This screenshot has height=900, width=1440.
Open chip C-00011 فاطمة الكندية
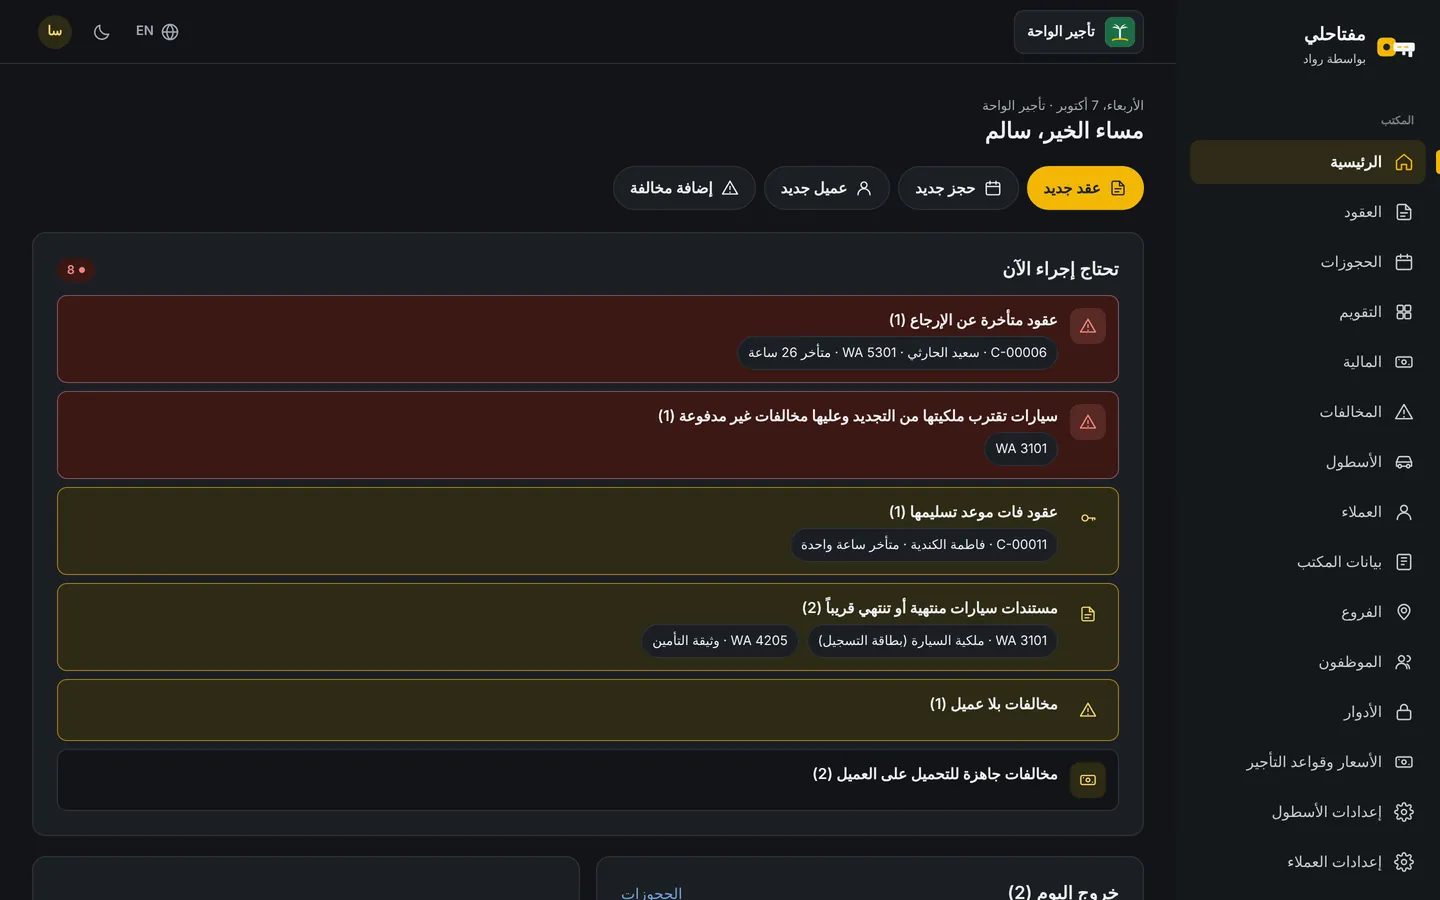point(924,545)
